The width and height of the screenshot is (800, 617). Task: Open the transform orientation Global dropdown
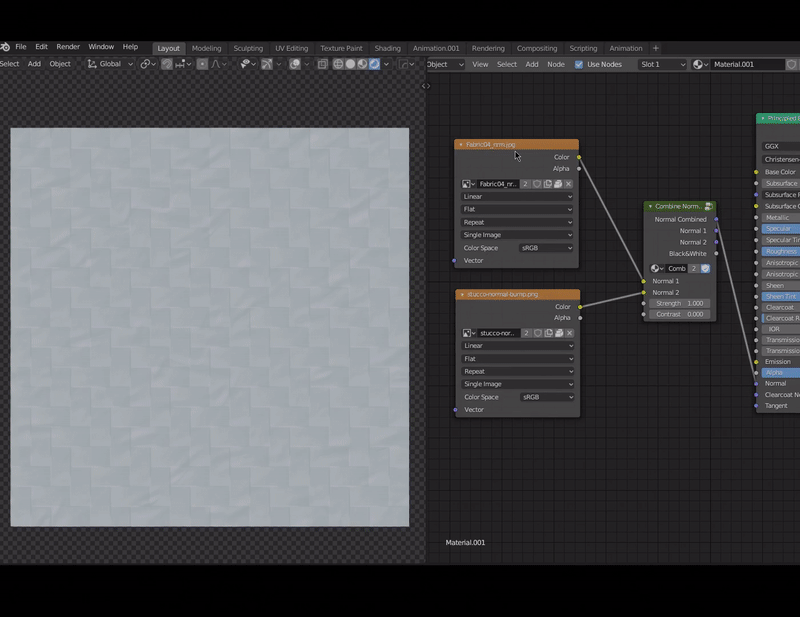click(x=110, y=64)
